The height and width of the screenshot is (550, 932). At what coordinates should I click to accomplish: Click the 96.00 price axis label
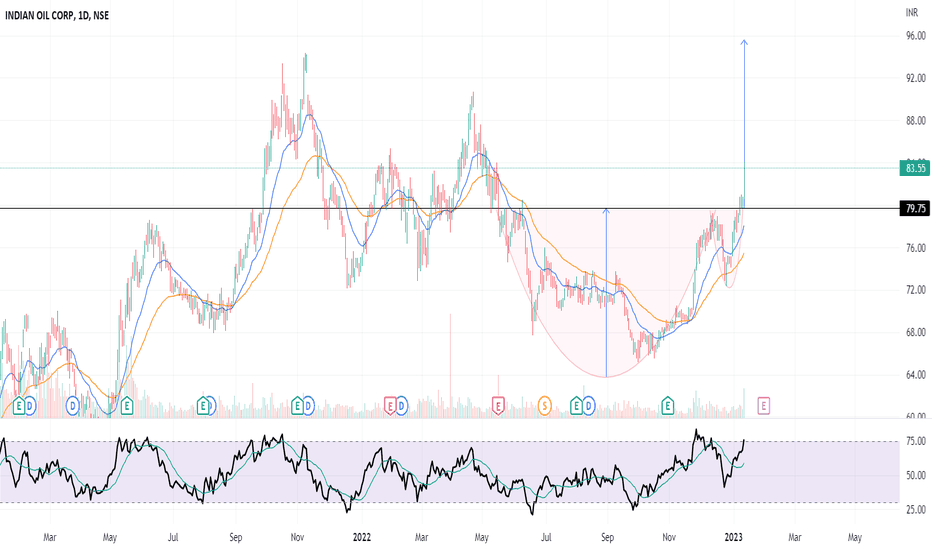[915, 36]
